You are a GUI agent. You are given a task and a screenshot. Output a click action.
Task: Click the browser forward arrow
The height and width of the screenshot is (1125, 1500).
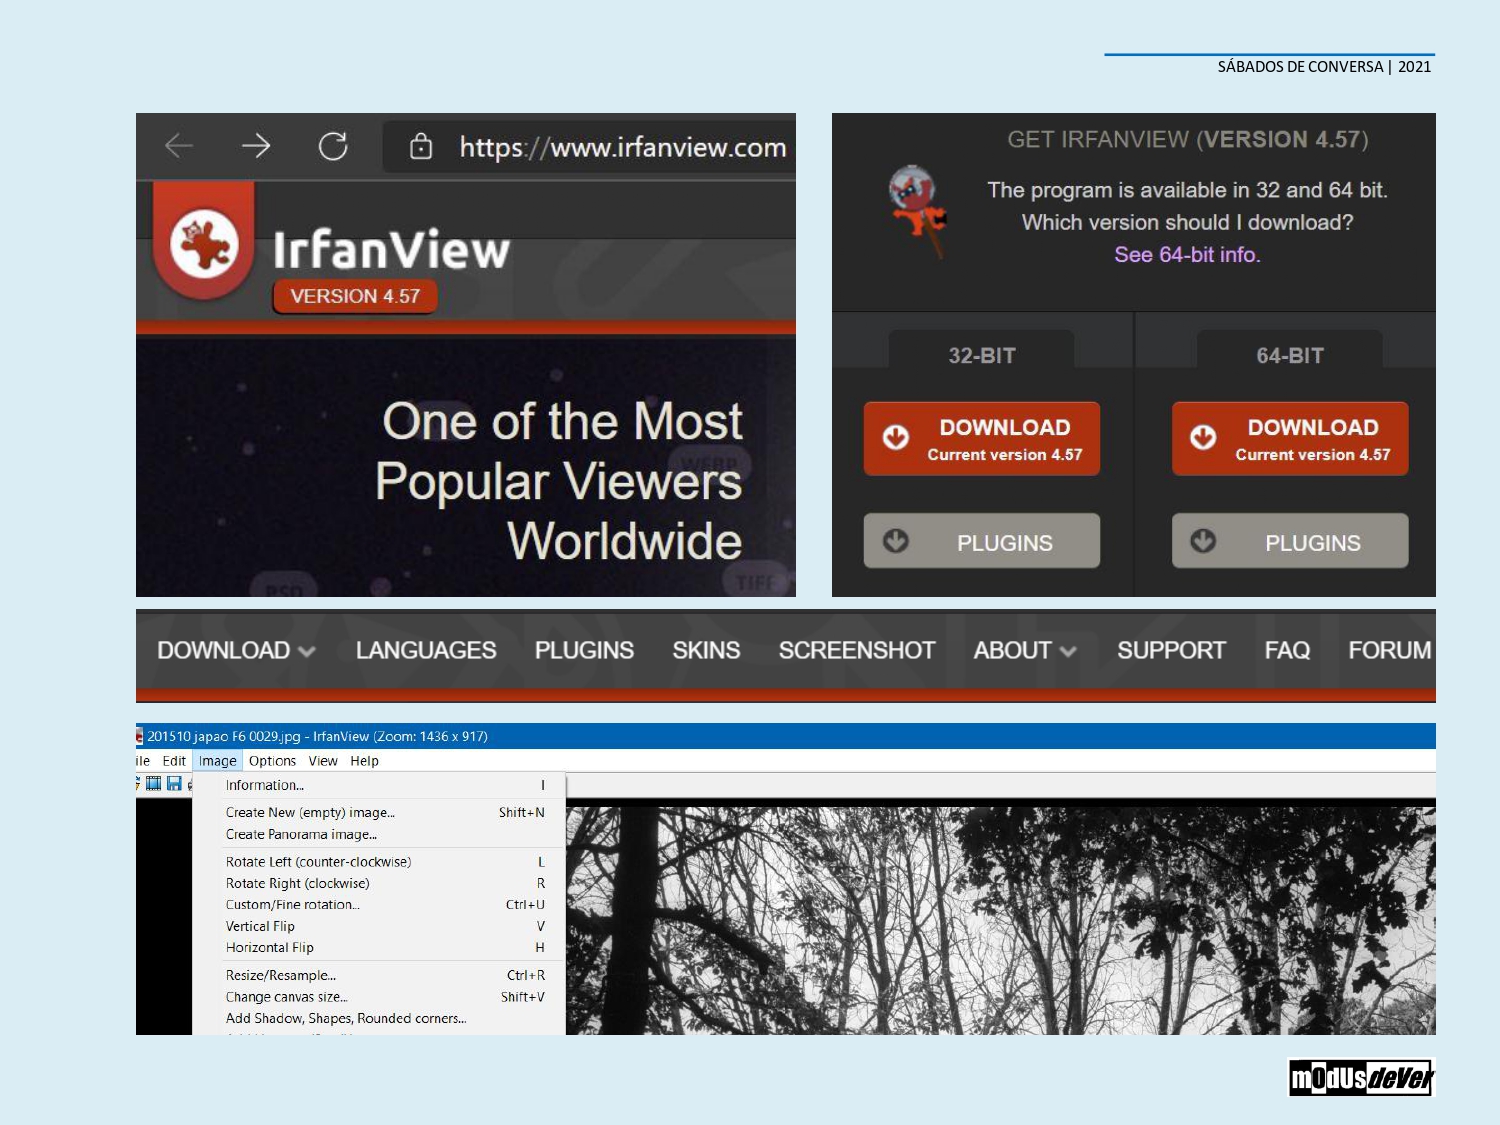click(256, 146)
